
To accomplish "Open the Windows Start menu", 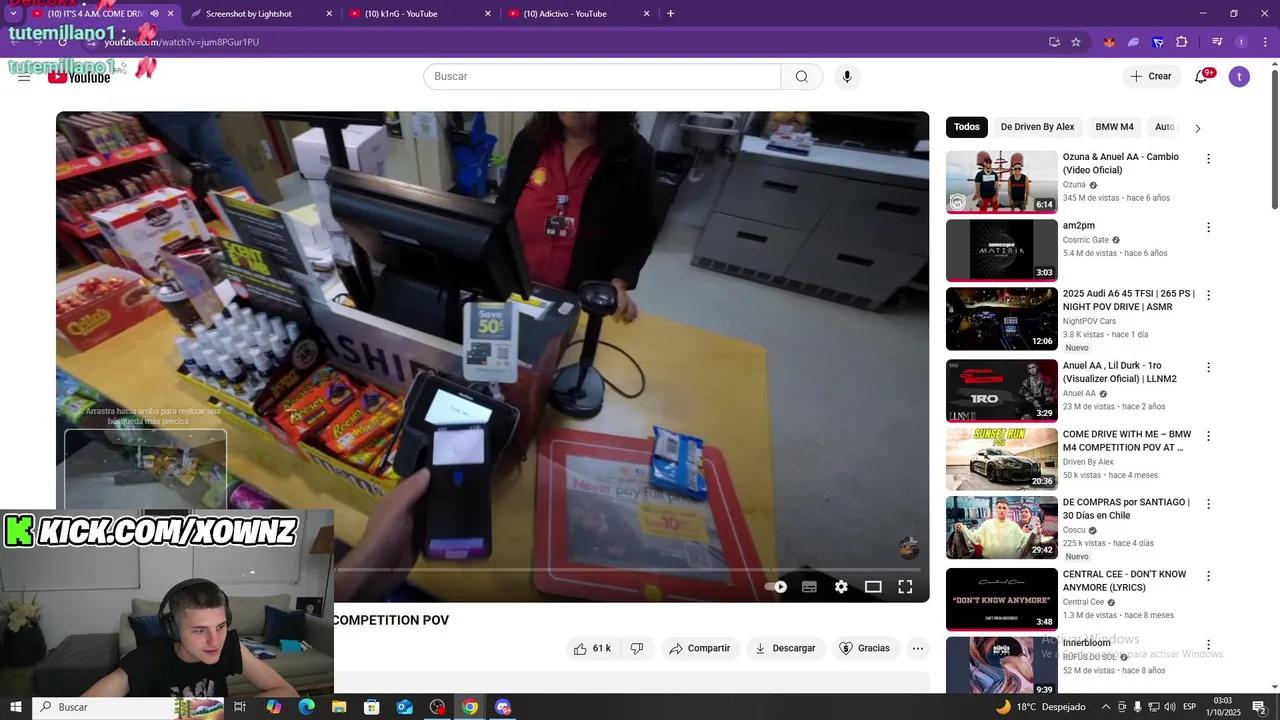I will [x=15, y=707].
